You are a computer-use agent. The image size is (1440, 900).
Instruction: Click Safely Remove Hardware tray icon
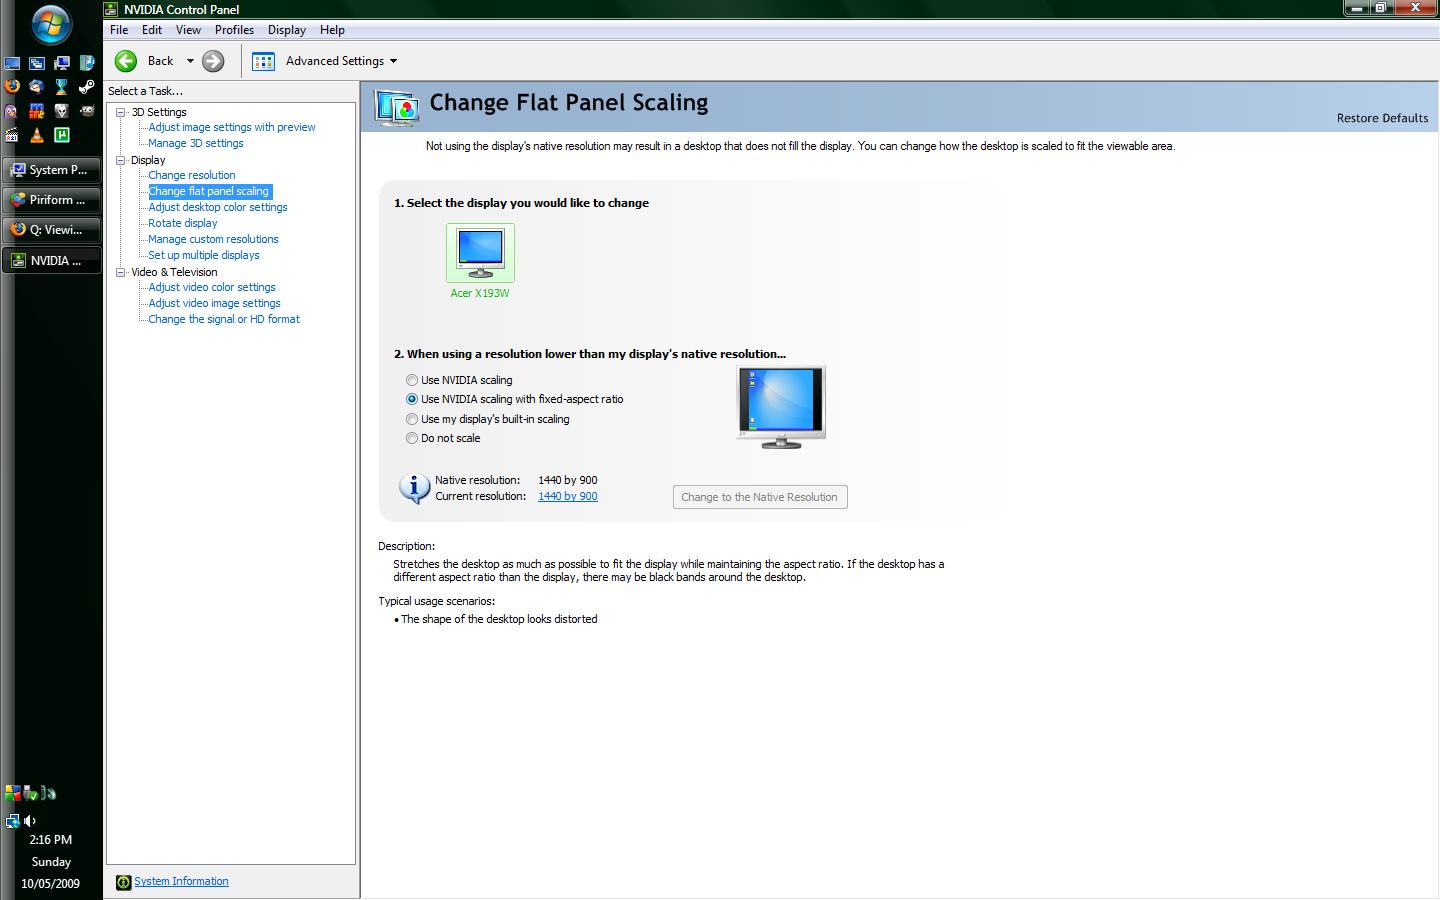(31, 794)
